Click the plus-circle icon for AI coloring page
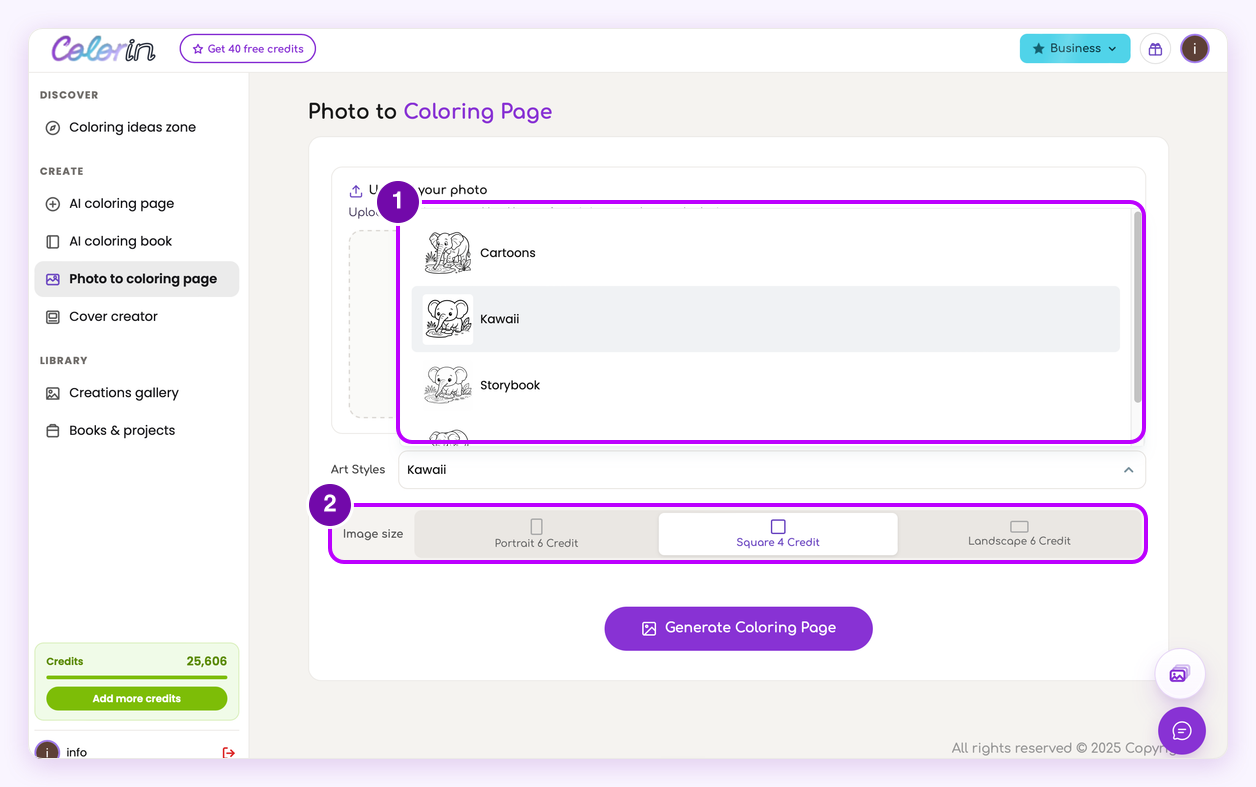1256x787 pixels. coord(53,204)
